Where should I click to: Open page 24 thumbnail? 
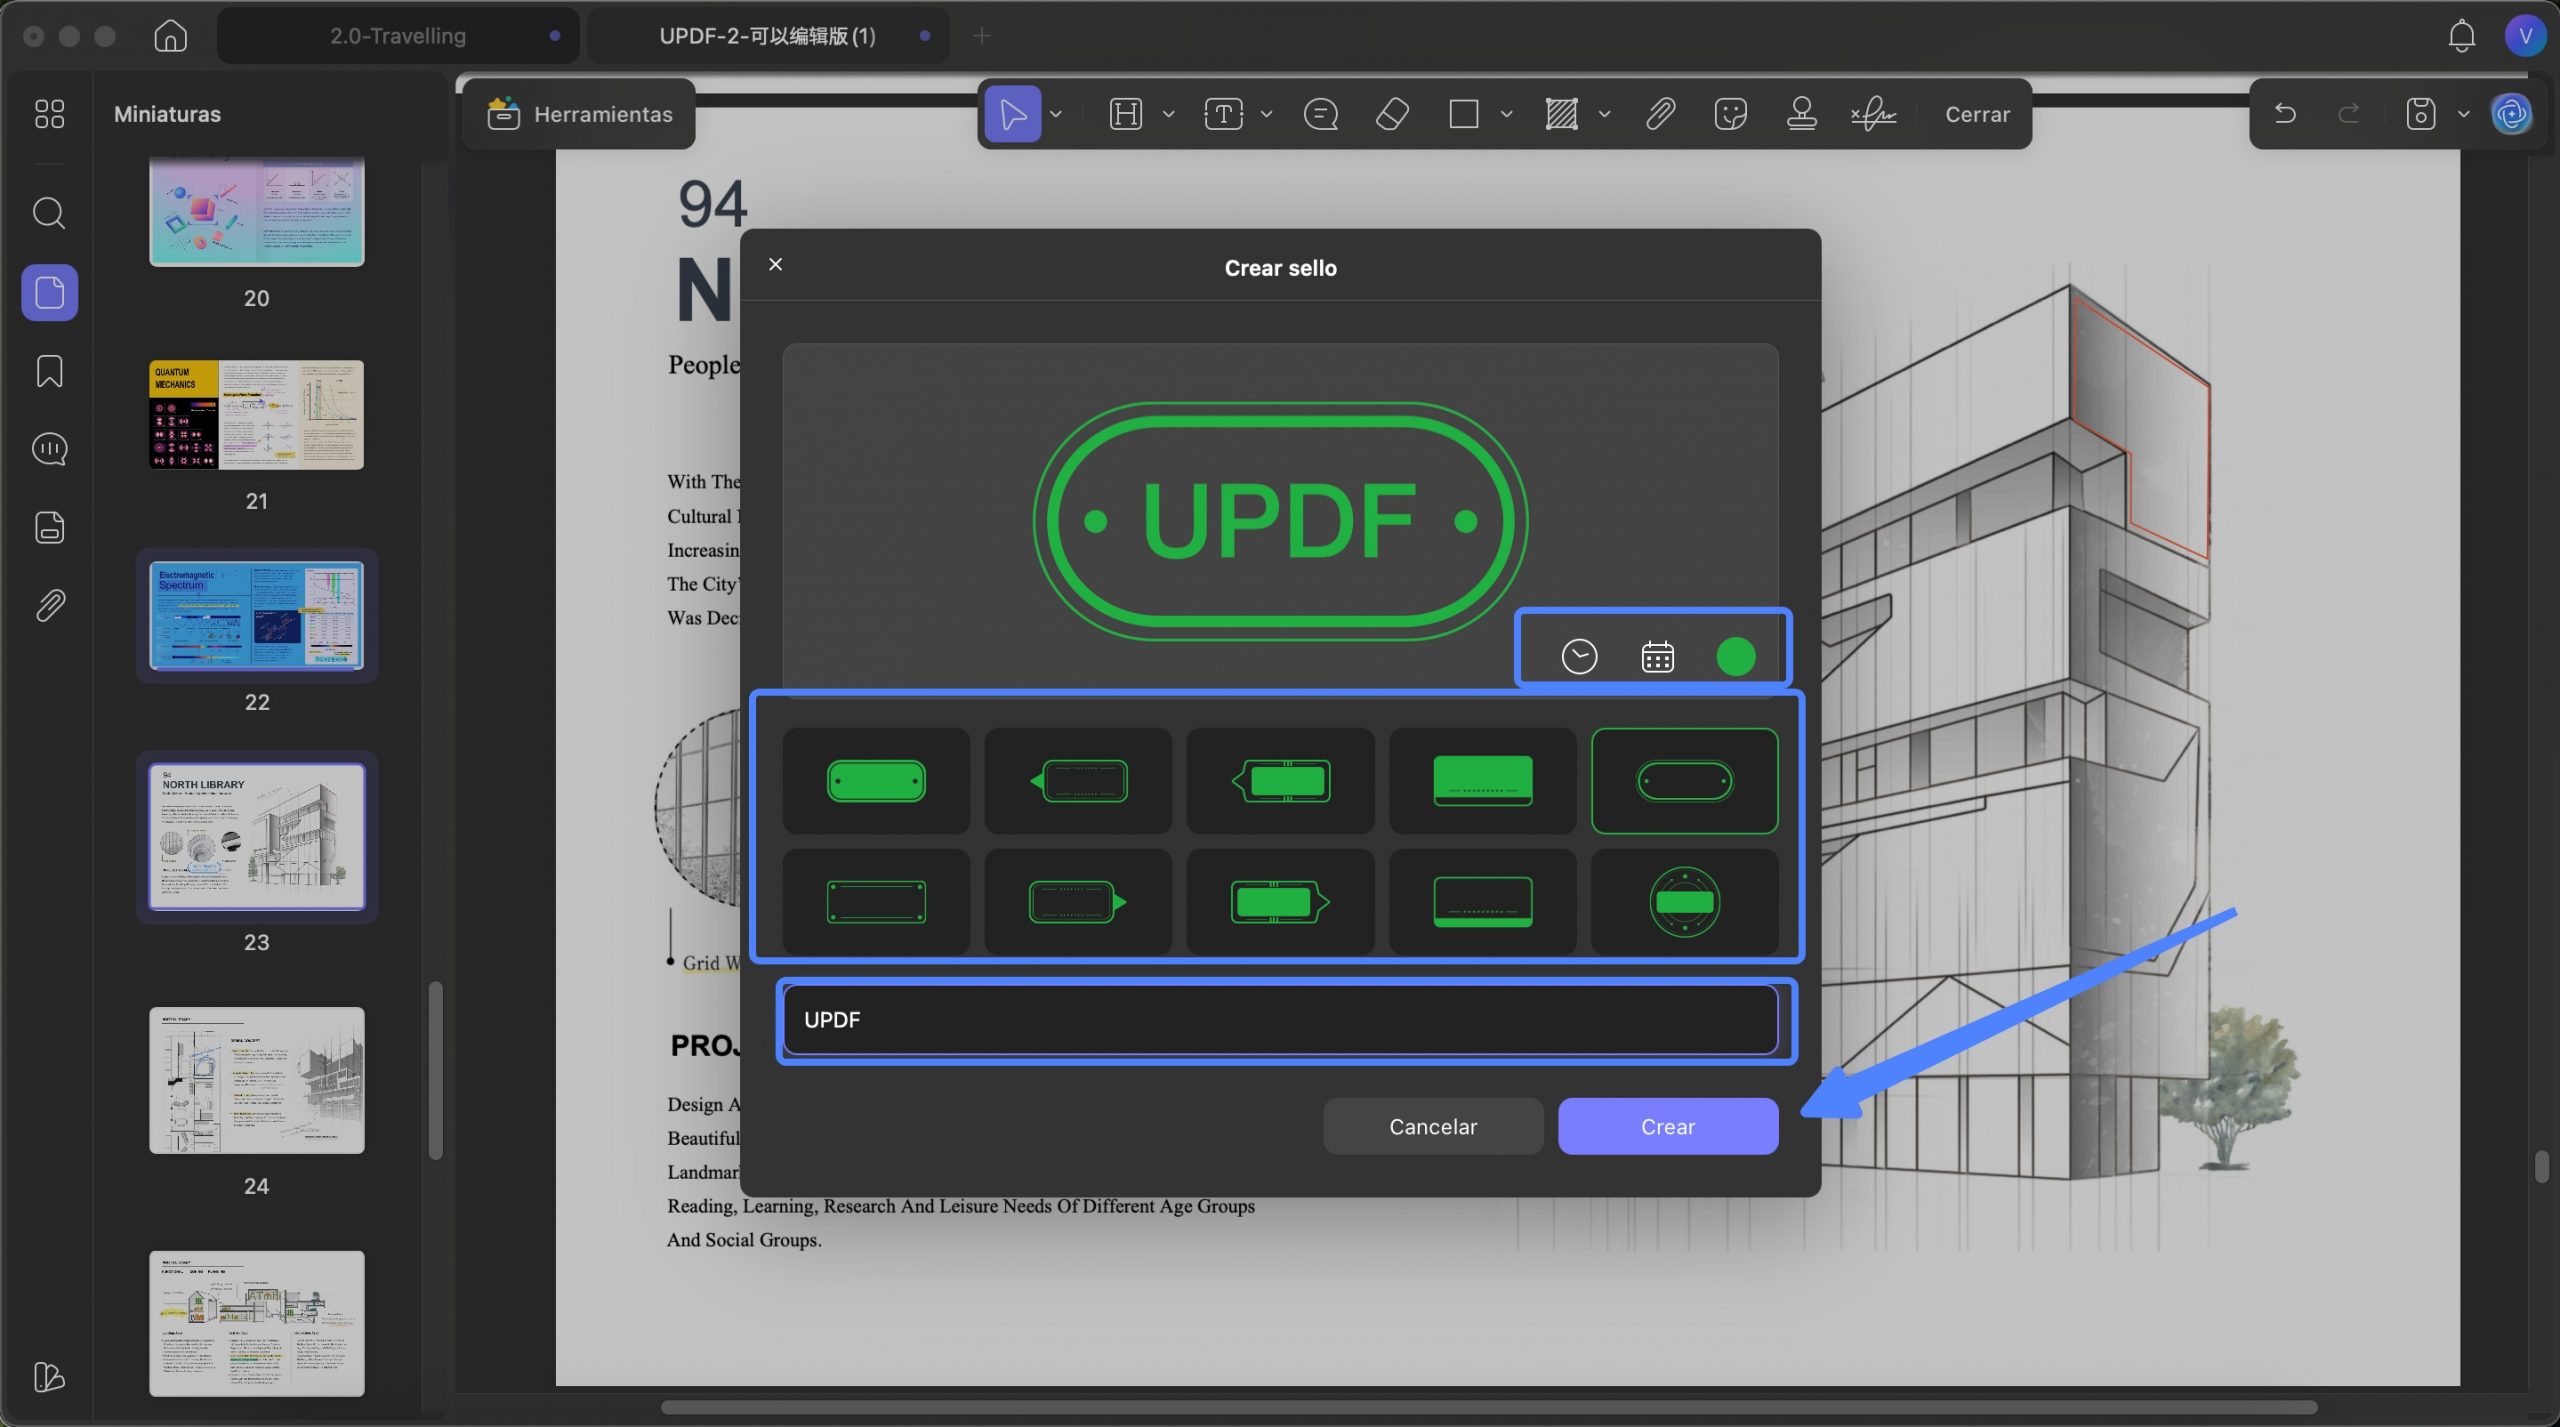coord(256,1080)
